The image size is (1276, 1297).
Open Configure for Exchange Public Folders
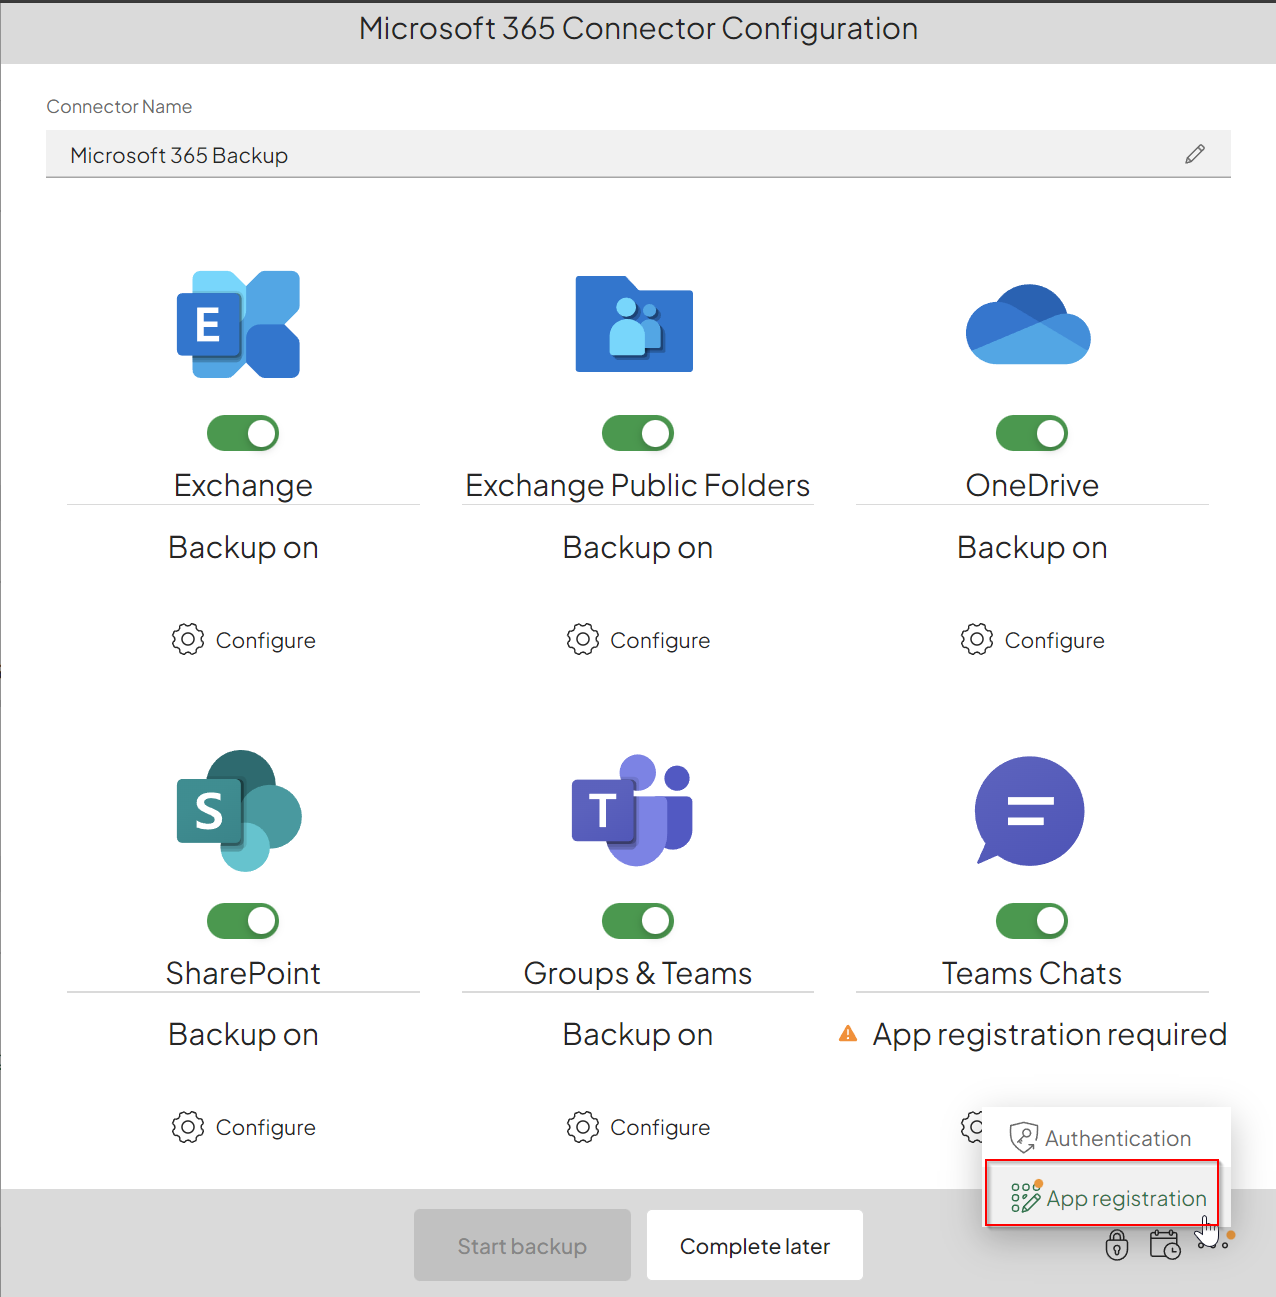(x=638, y=640)
